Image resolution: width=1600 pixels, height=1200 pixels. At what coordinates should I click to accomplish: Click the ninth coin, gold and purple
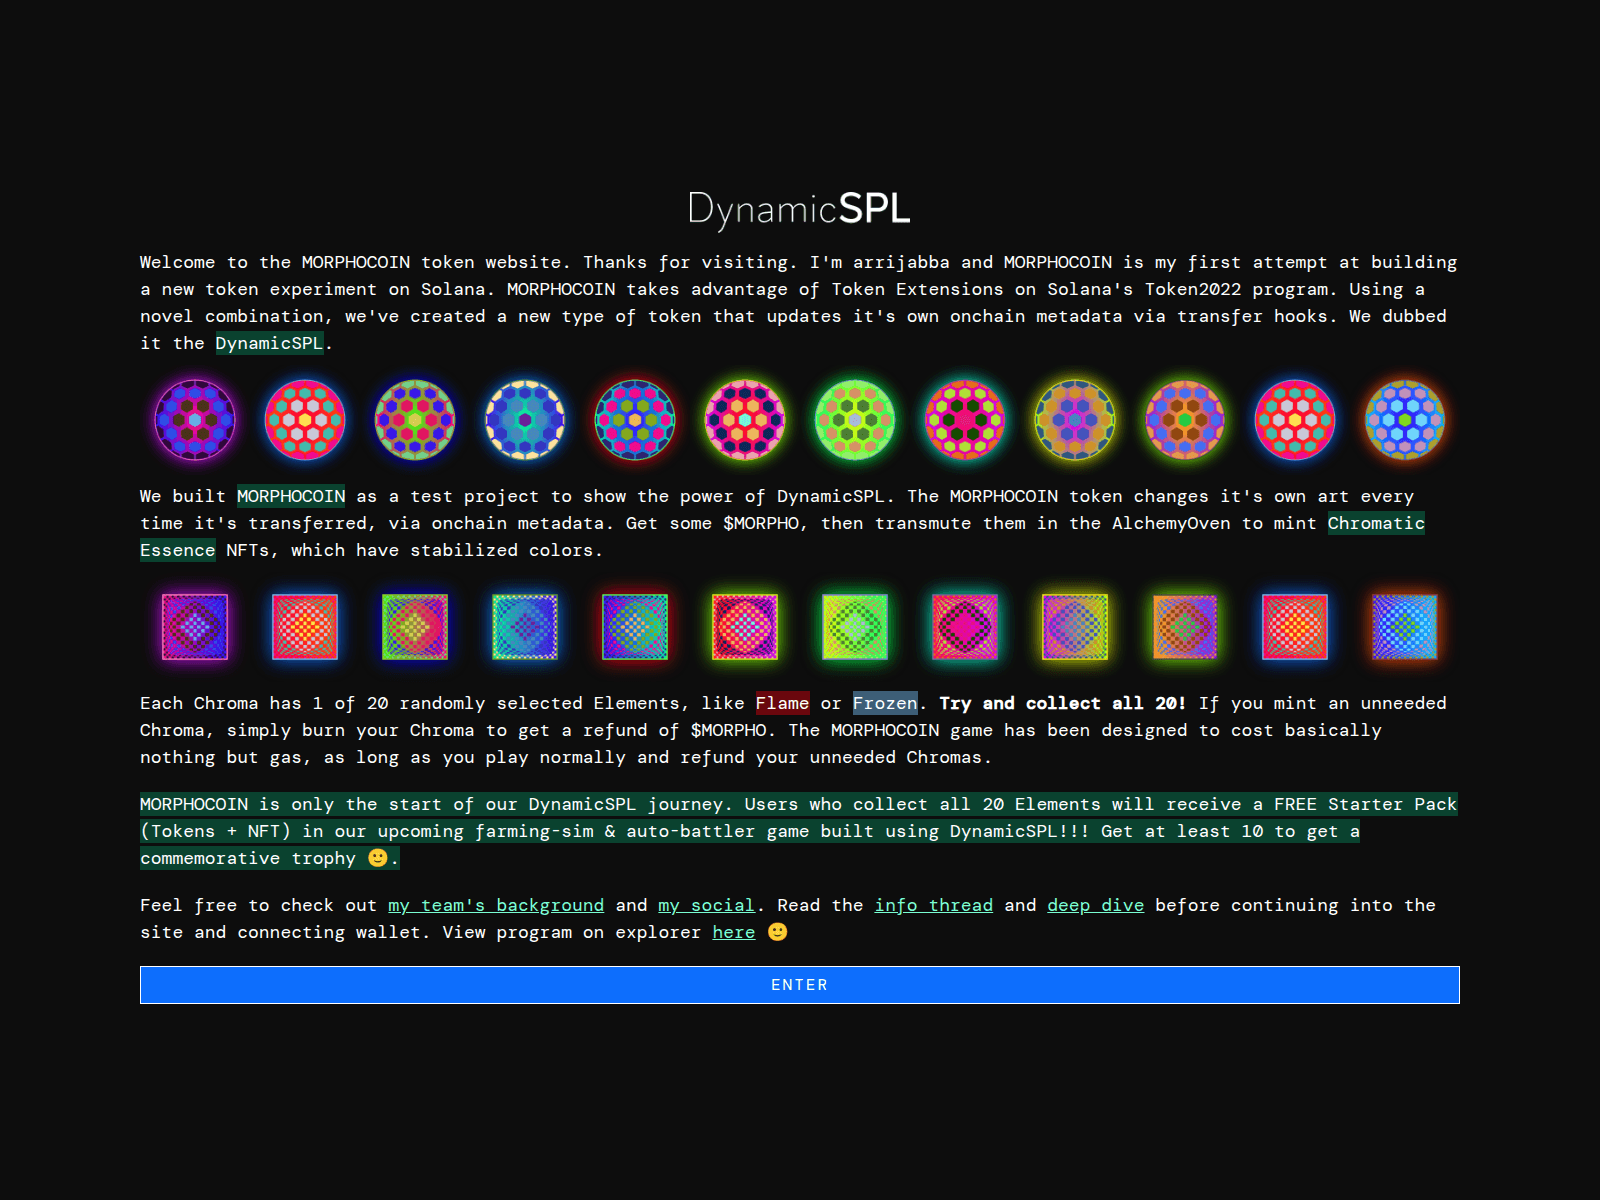(x=1075, y=420)
